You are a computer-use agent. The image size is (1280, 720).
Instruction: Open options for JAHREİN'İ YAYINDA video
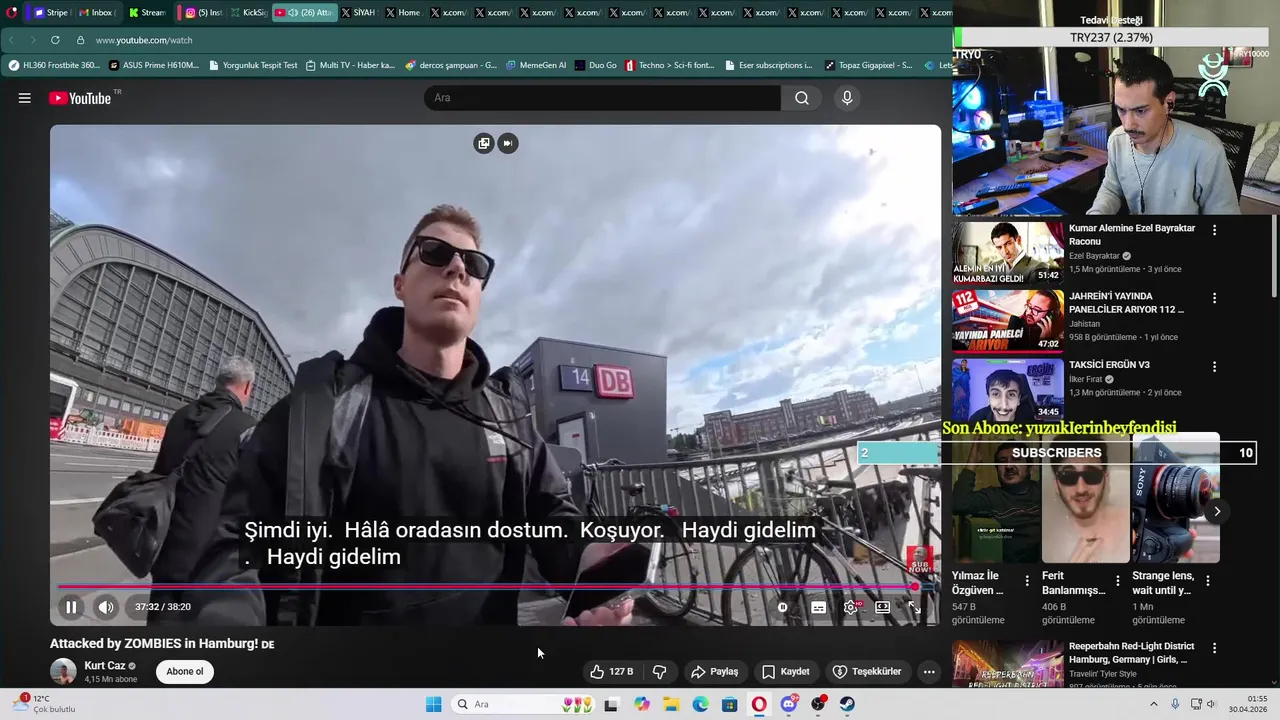click(x=1214, y=298)
